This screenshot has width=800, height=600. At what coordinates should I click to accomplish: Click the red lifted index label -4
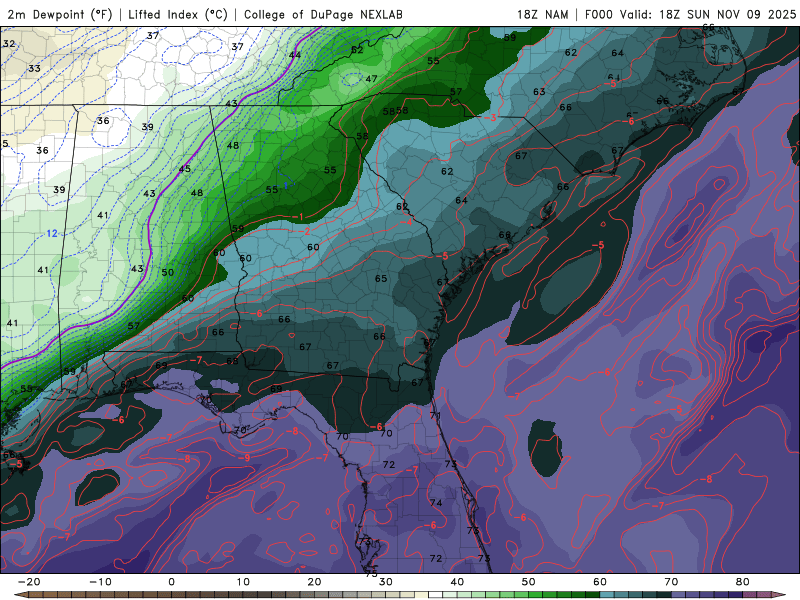tap(407, 222)
